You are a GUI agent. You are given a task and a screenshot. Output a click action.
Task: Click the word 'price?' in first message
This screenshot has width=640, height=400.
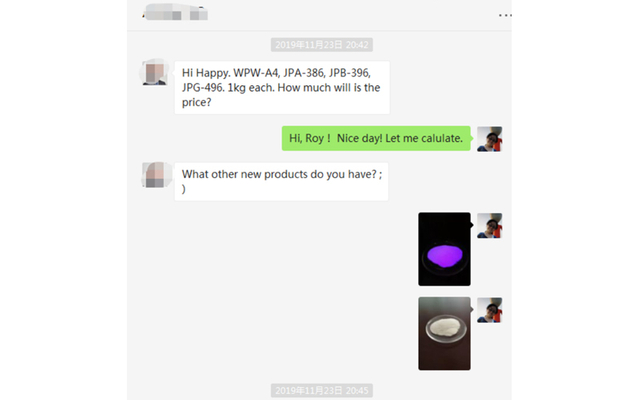[x=196, y=102]
